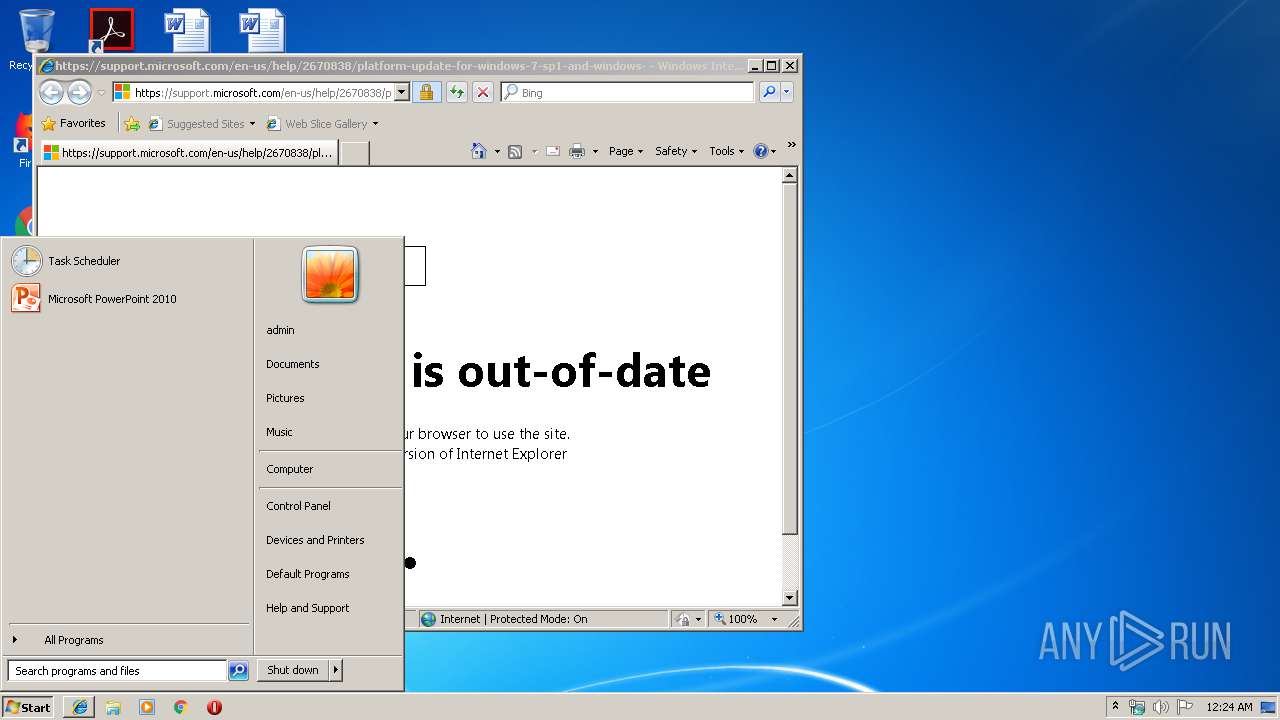This screenshot has width=1280, height=720.
Task: Open Windows Explorer from the taskbar
Action: tap(113, 707)
